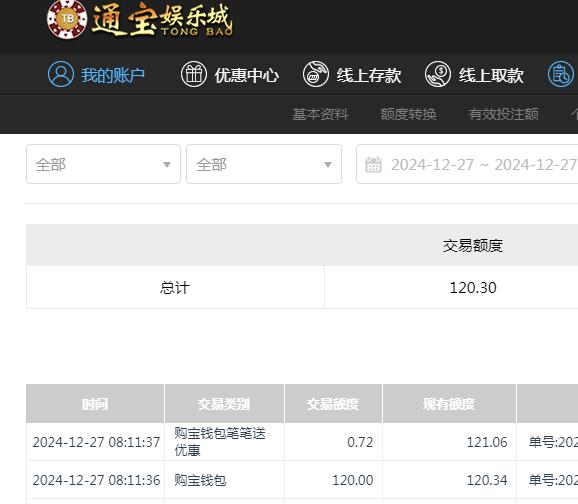
Task: Click the Tong Bao casino chip logo
Action: coord(67,19)
